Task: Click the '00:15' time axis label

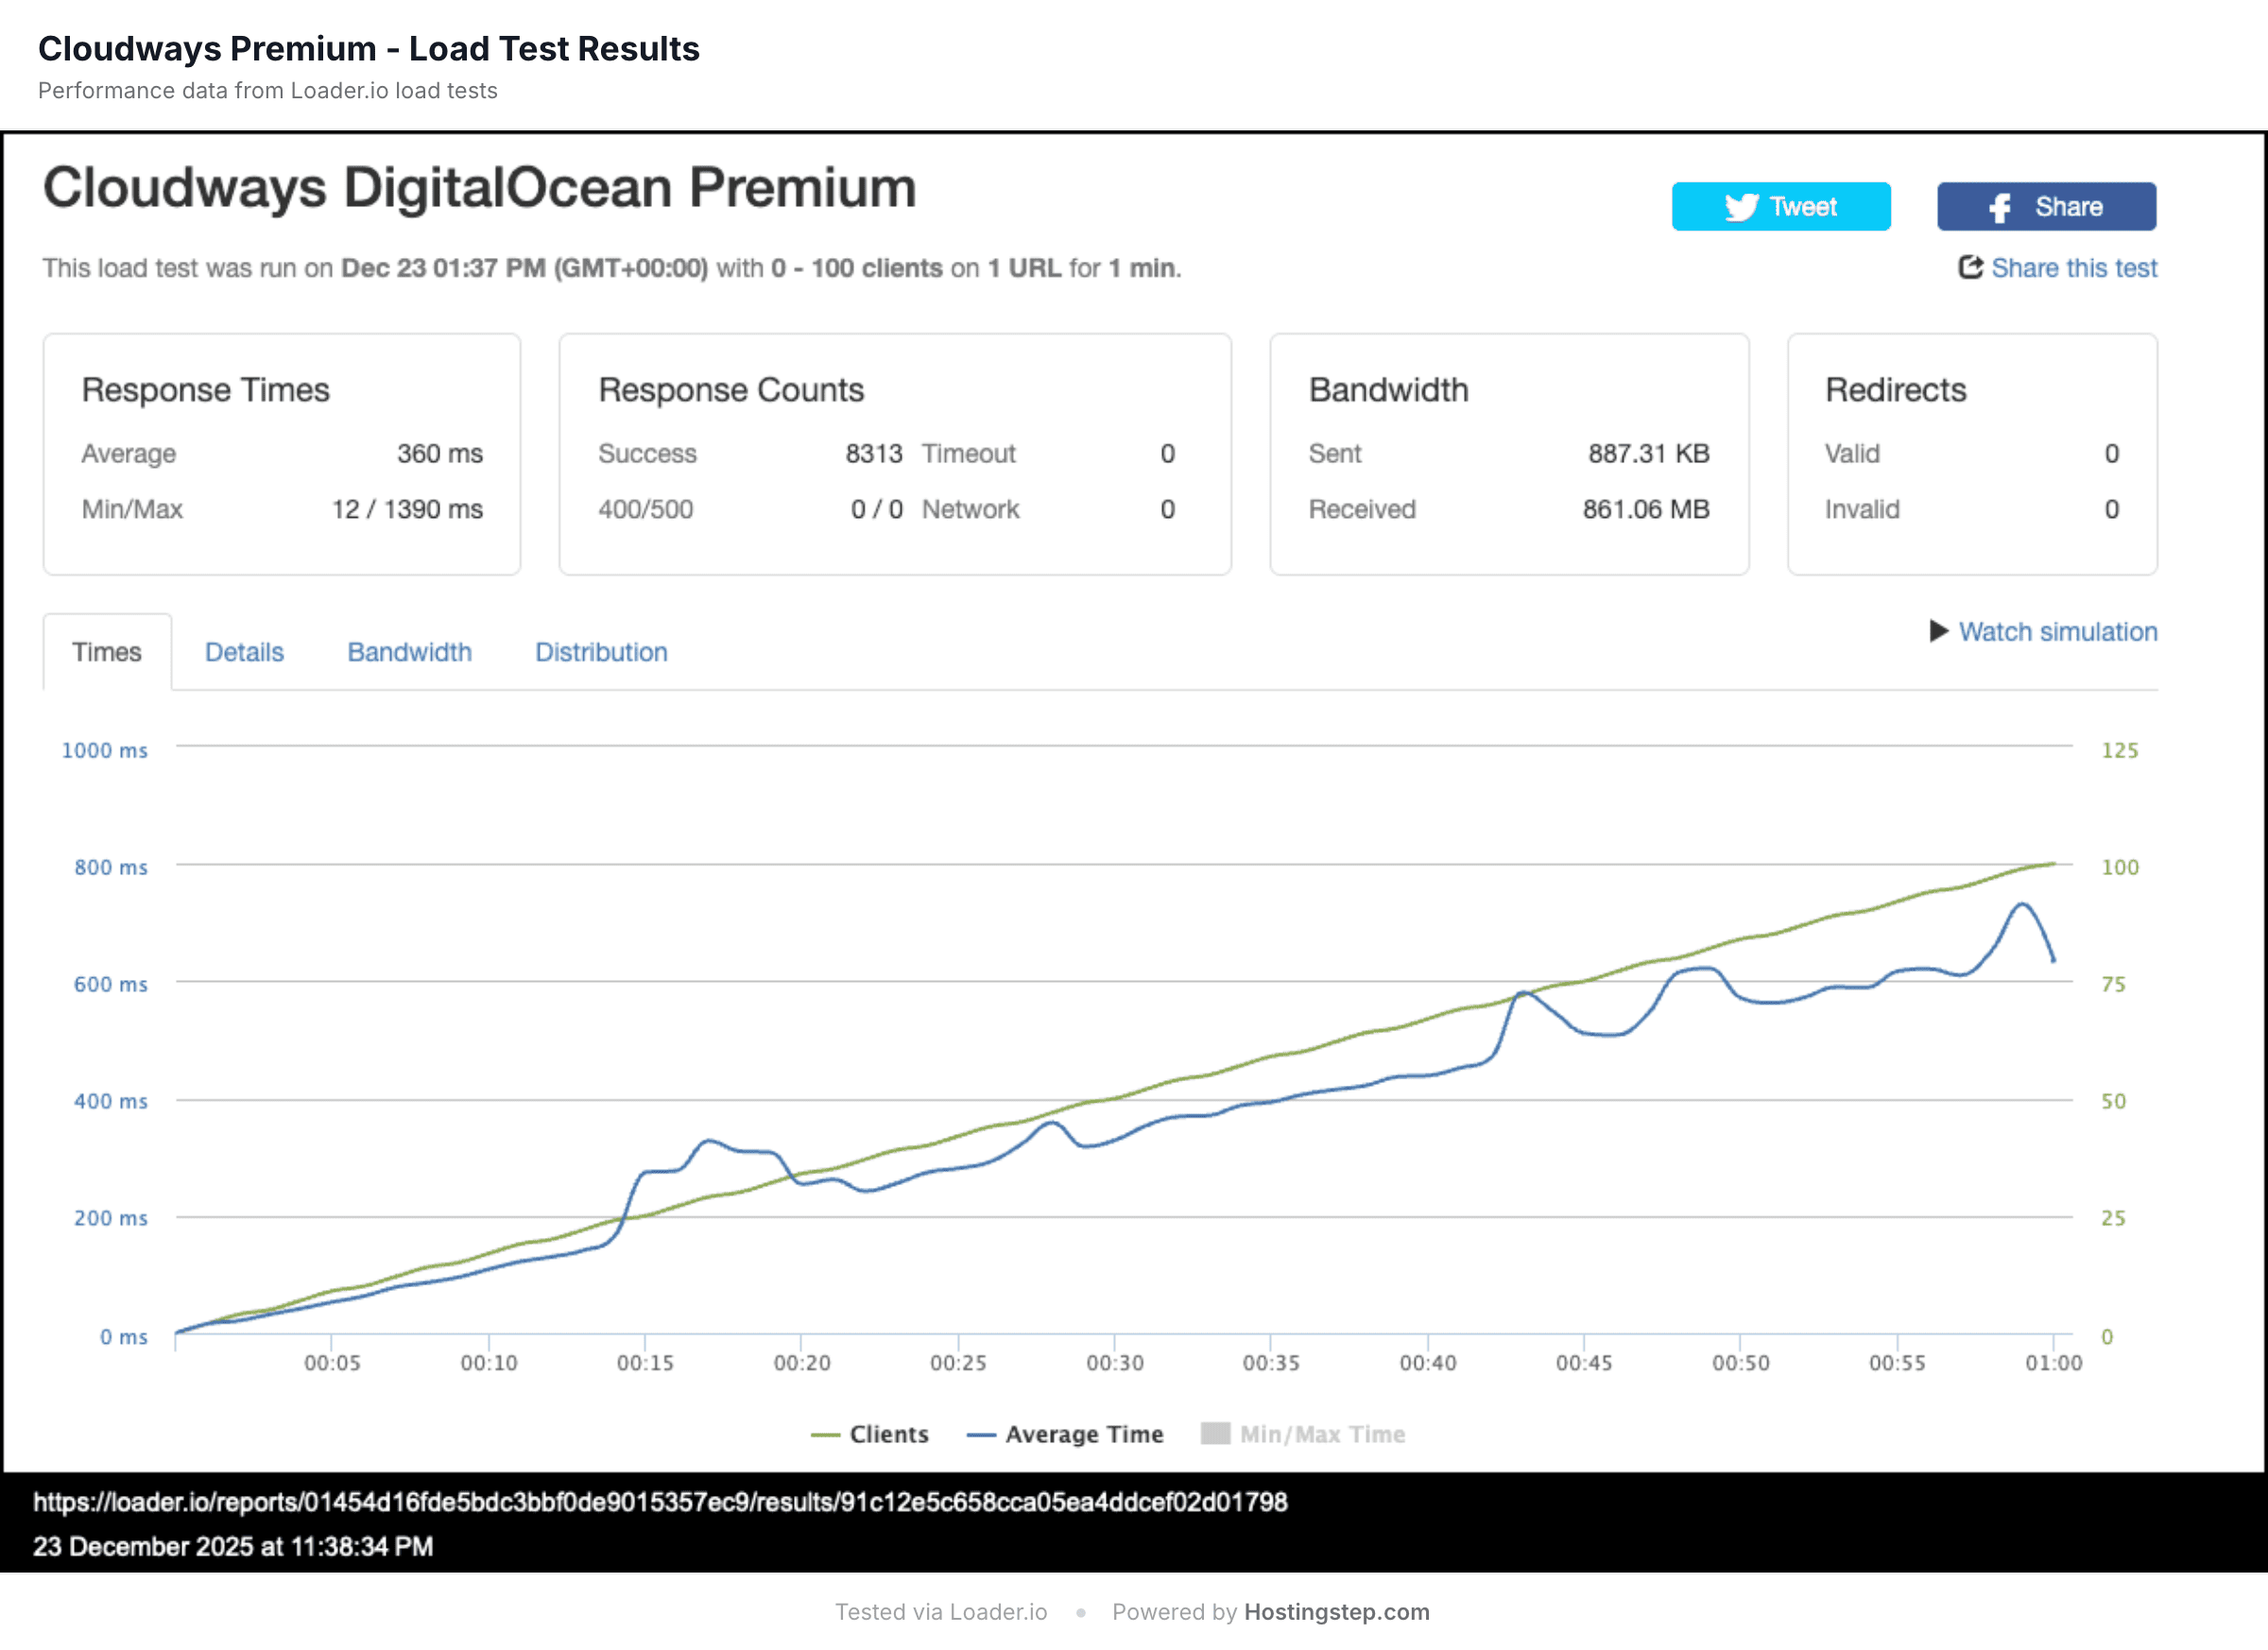Action: click(645, 1363)
